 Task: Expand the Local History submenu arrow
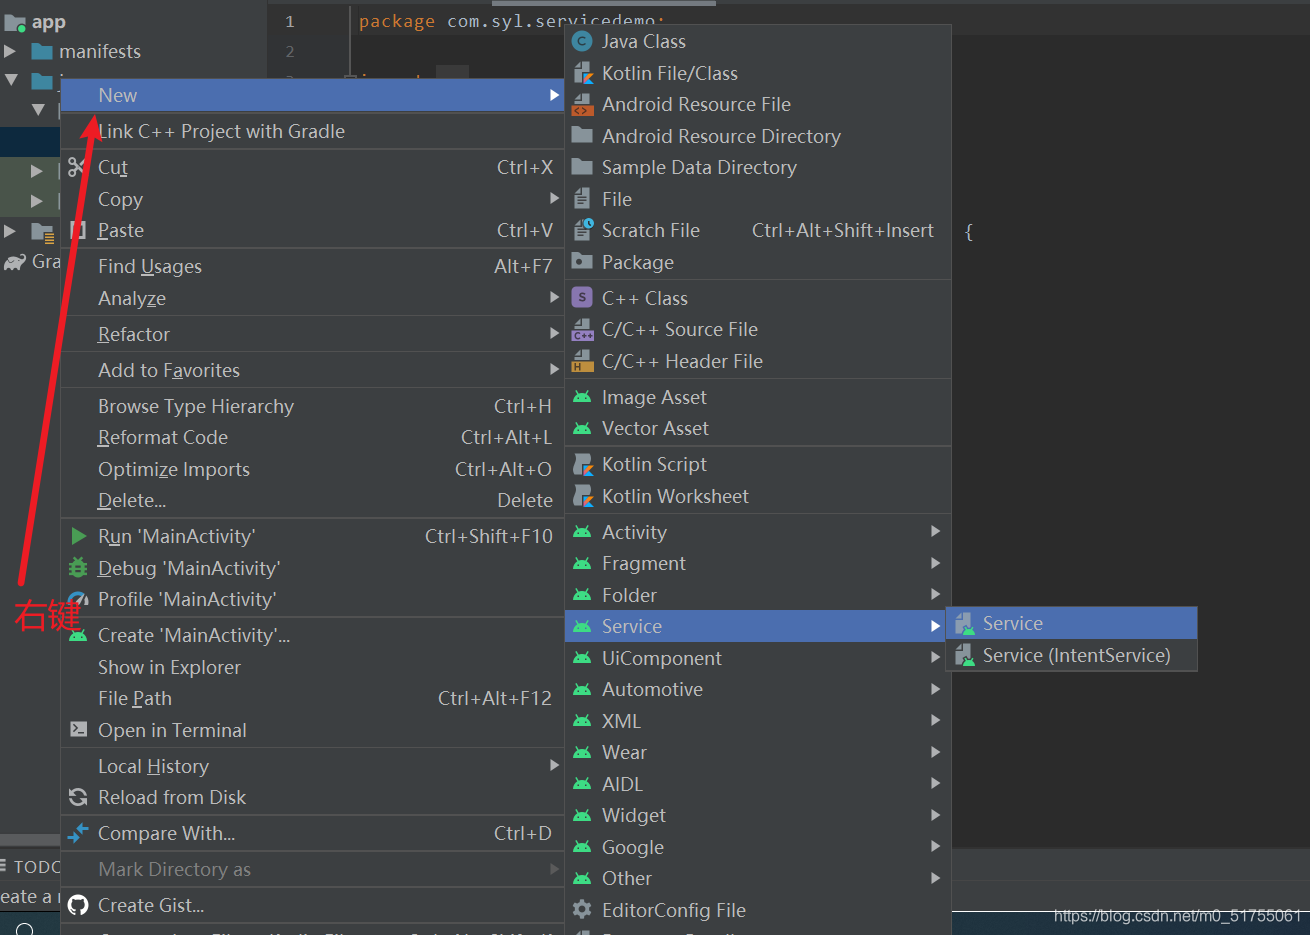(554, 765)
